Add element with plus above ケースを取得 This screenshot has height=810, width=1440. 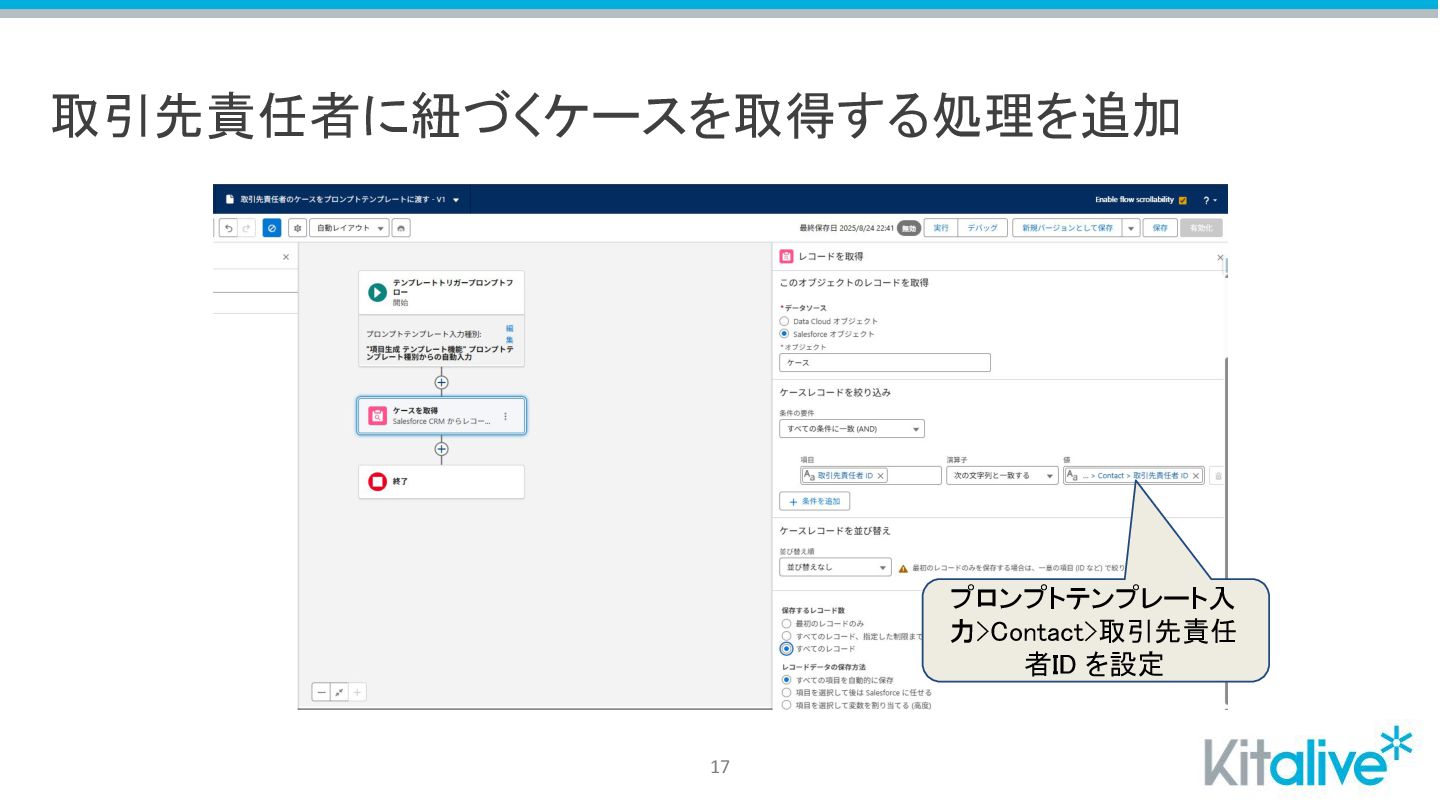[x=441, y=382]
